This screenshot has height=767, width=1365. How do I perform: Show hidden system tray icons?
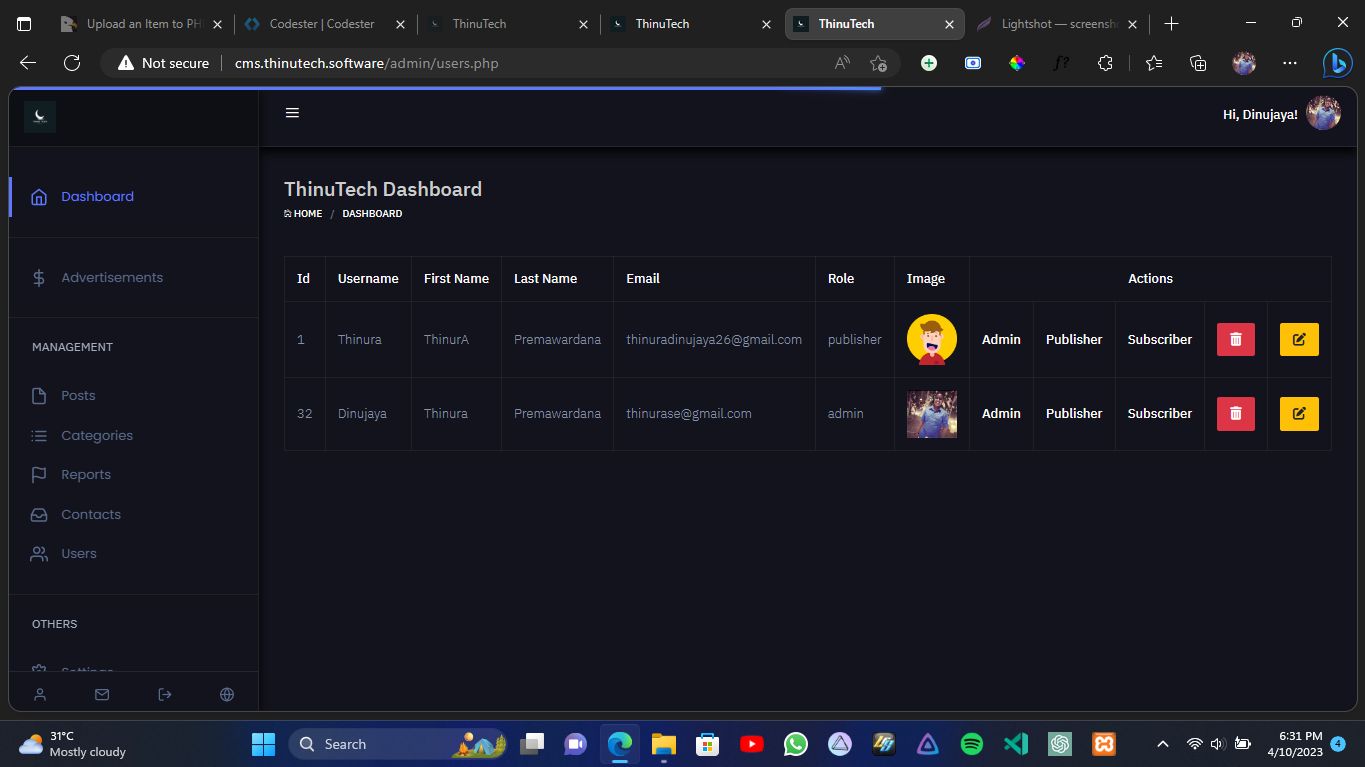click(x=1162, y=744)
